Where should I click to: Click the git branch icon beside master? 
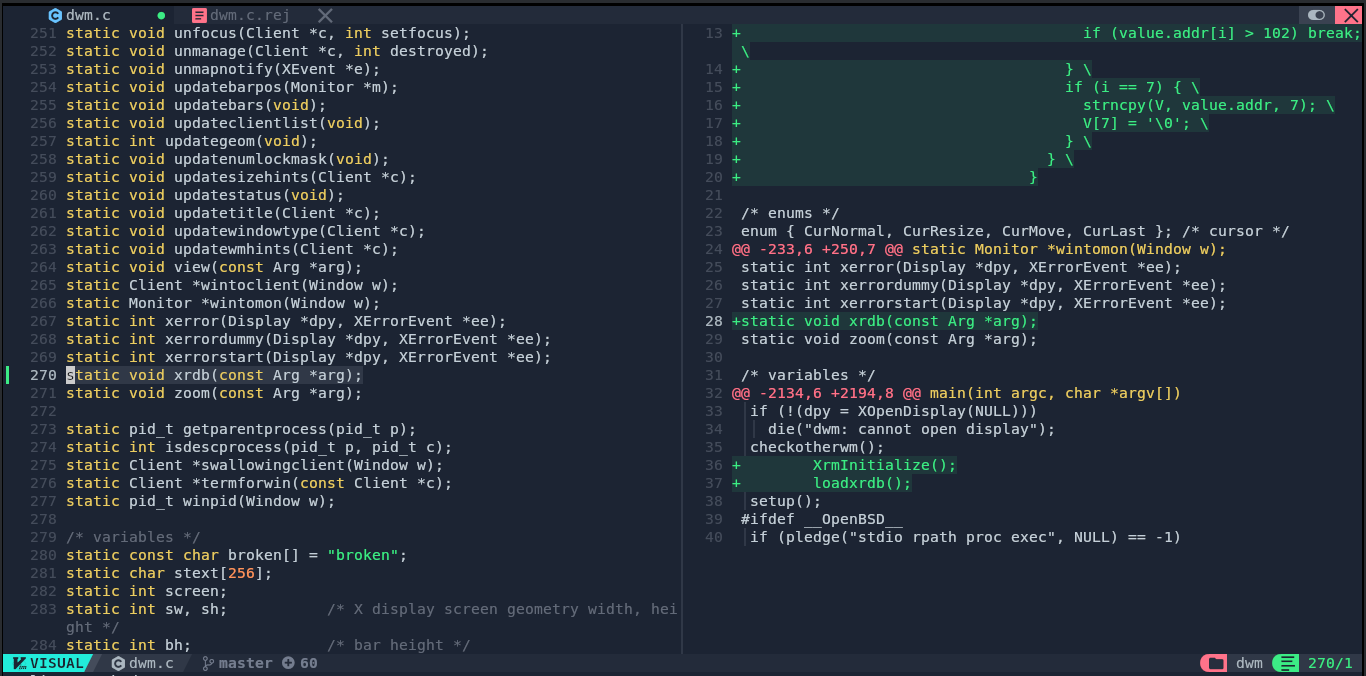207,663
